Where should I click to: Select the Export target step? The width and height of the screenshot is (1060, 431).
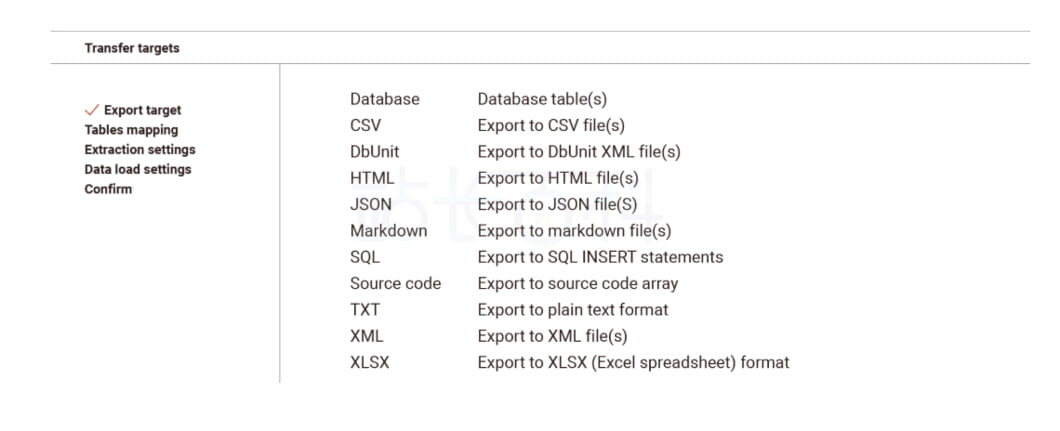pyautogui.click(x=143, y=110)
